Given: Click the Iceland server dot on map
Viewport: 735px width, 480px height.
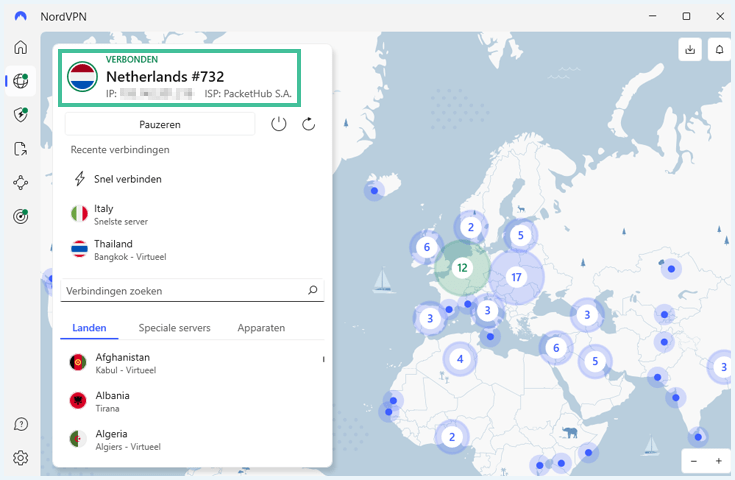Looking at the screenshot, I should click(x=374, y=191).
